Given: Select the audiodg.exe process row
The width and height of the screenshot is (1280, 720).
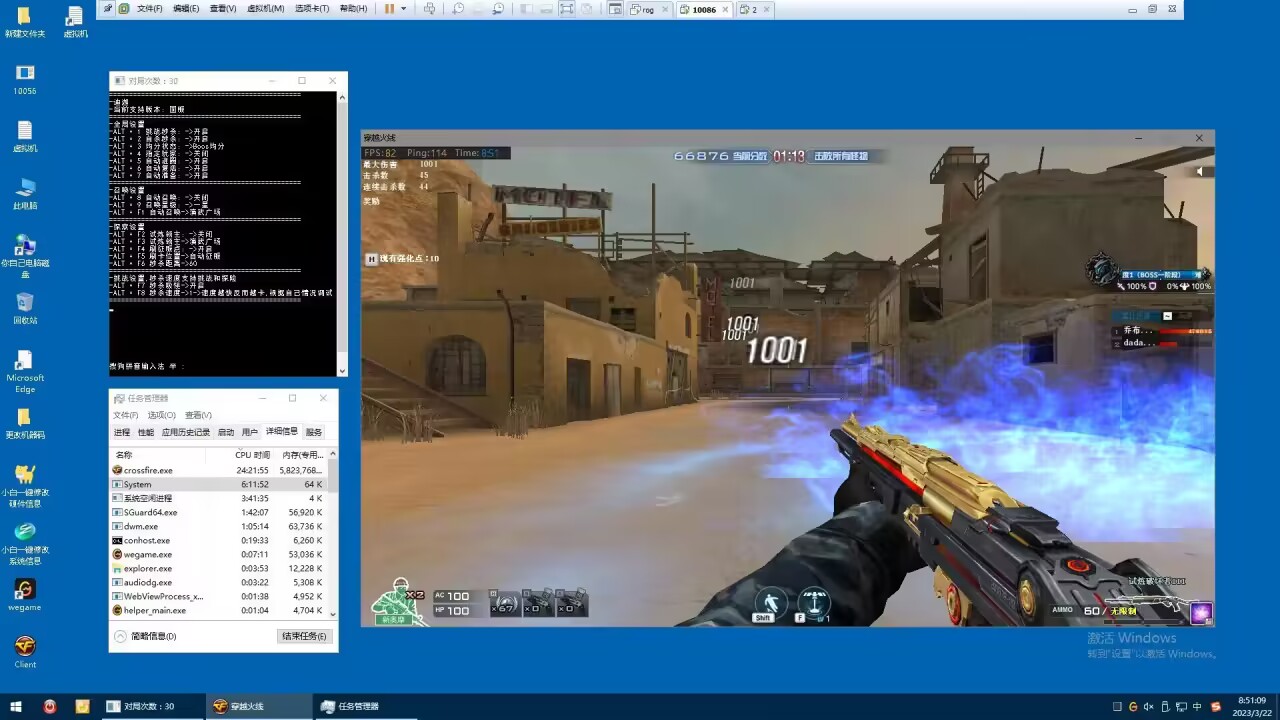Looking at the screenshot, I should [x=218, y=582].
